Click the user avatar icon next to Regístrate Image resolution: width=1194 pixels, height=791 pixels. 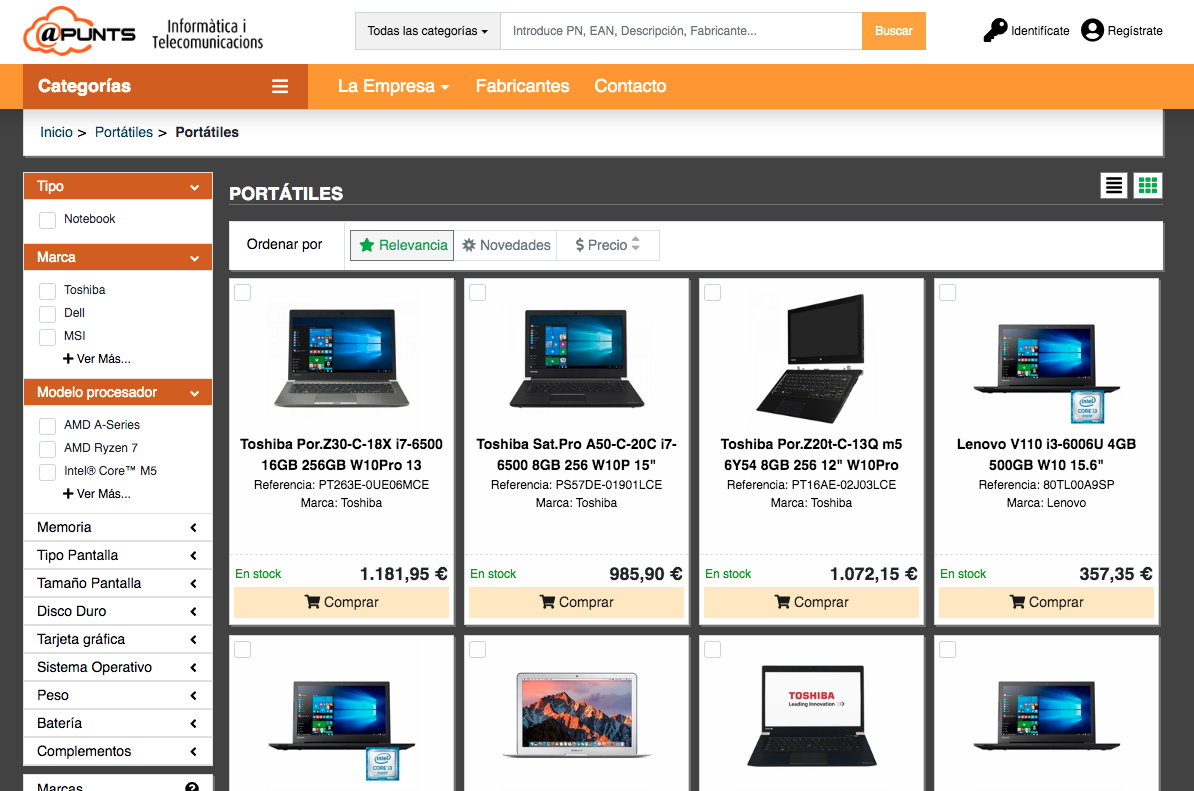point(1092,30)
